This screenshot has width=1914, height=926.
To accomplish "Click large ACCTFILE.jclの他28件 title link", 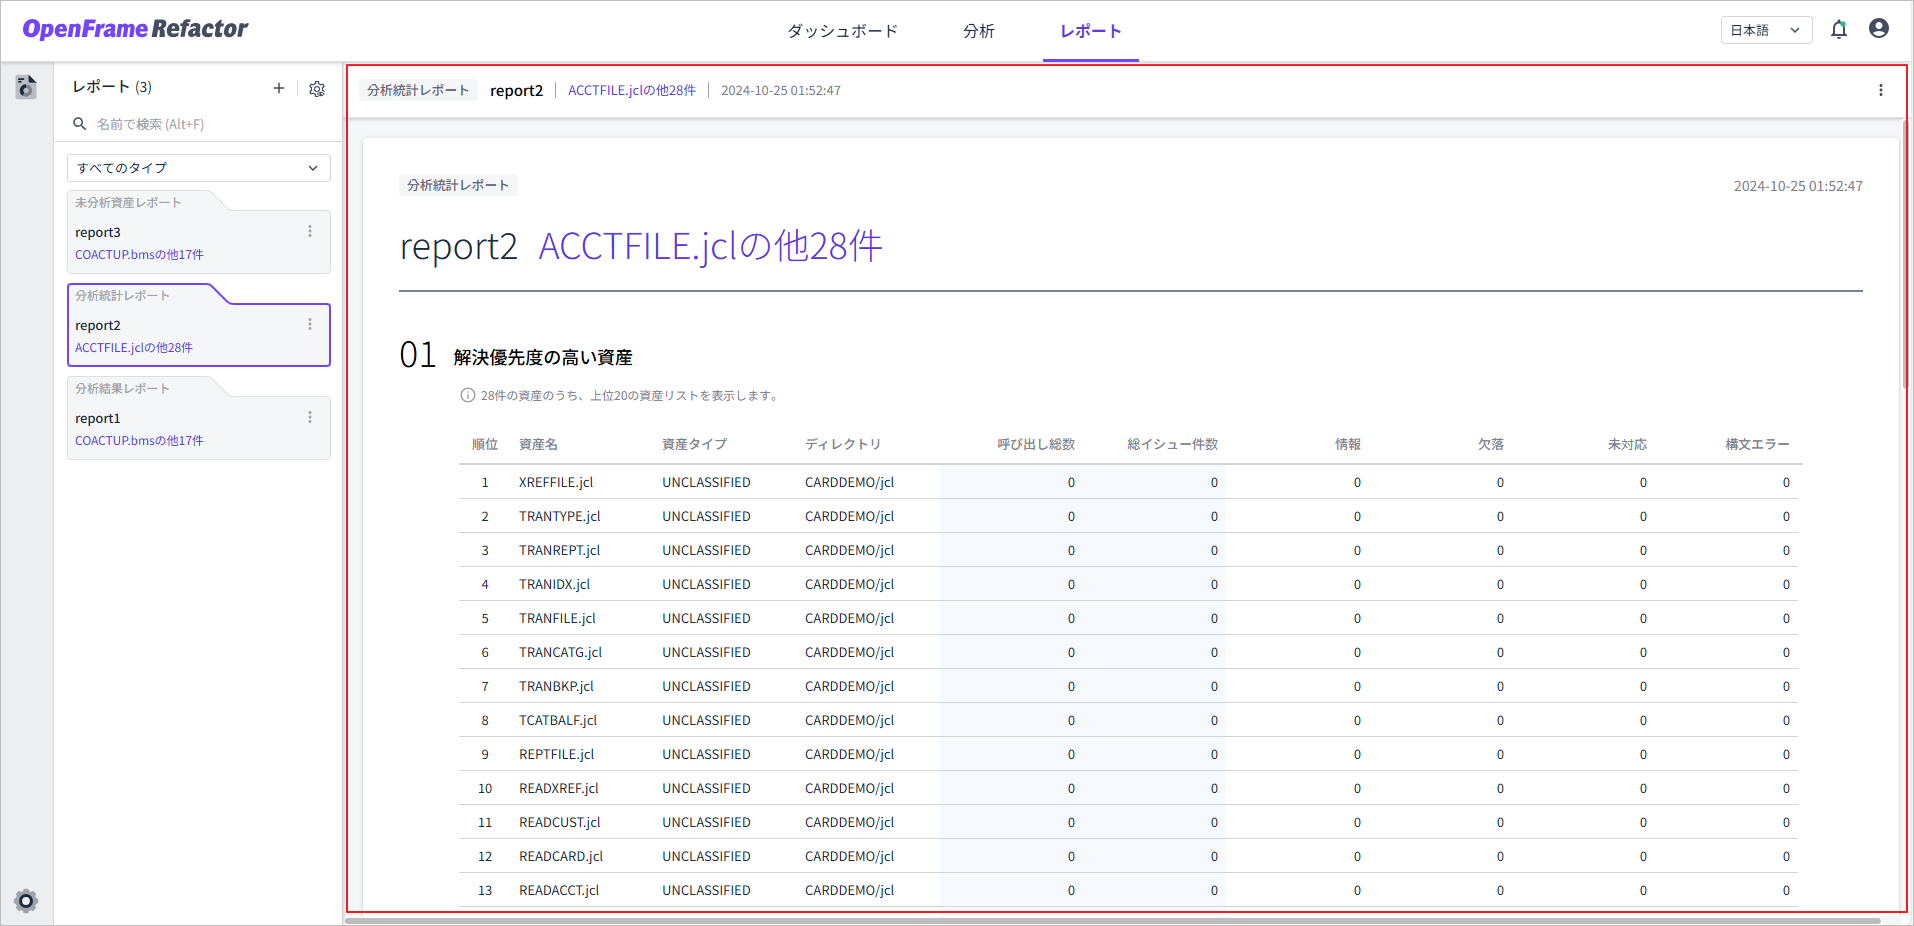I will [710, 246].
